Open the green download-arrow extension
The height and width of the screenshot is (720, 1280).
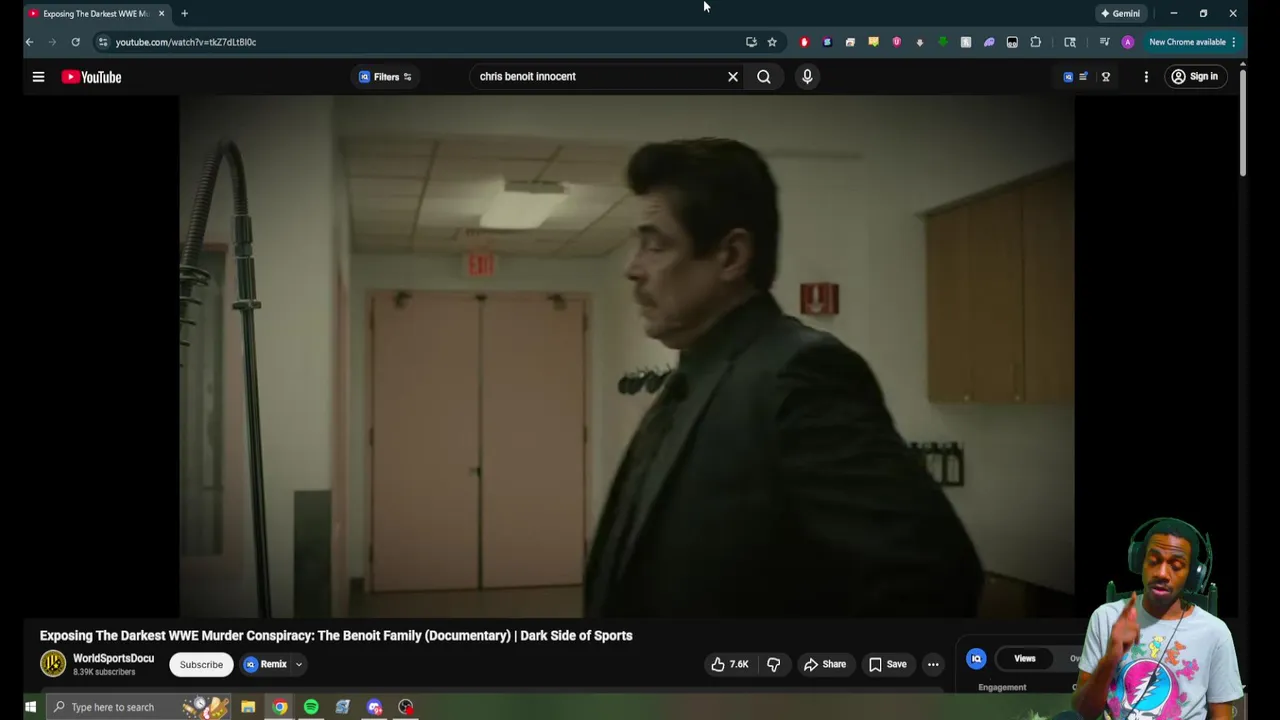[943, 42]
